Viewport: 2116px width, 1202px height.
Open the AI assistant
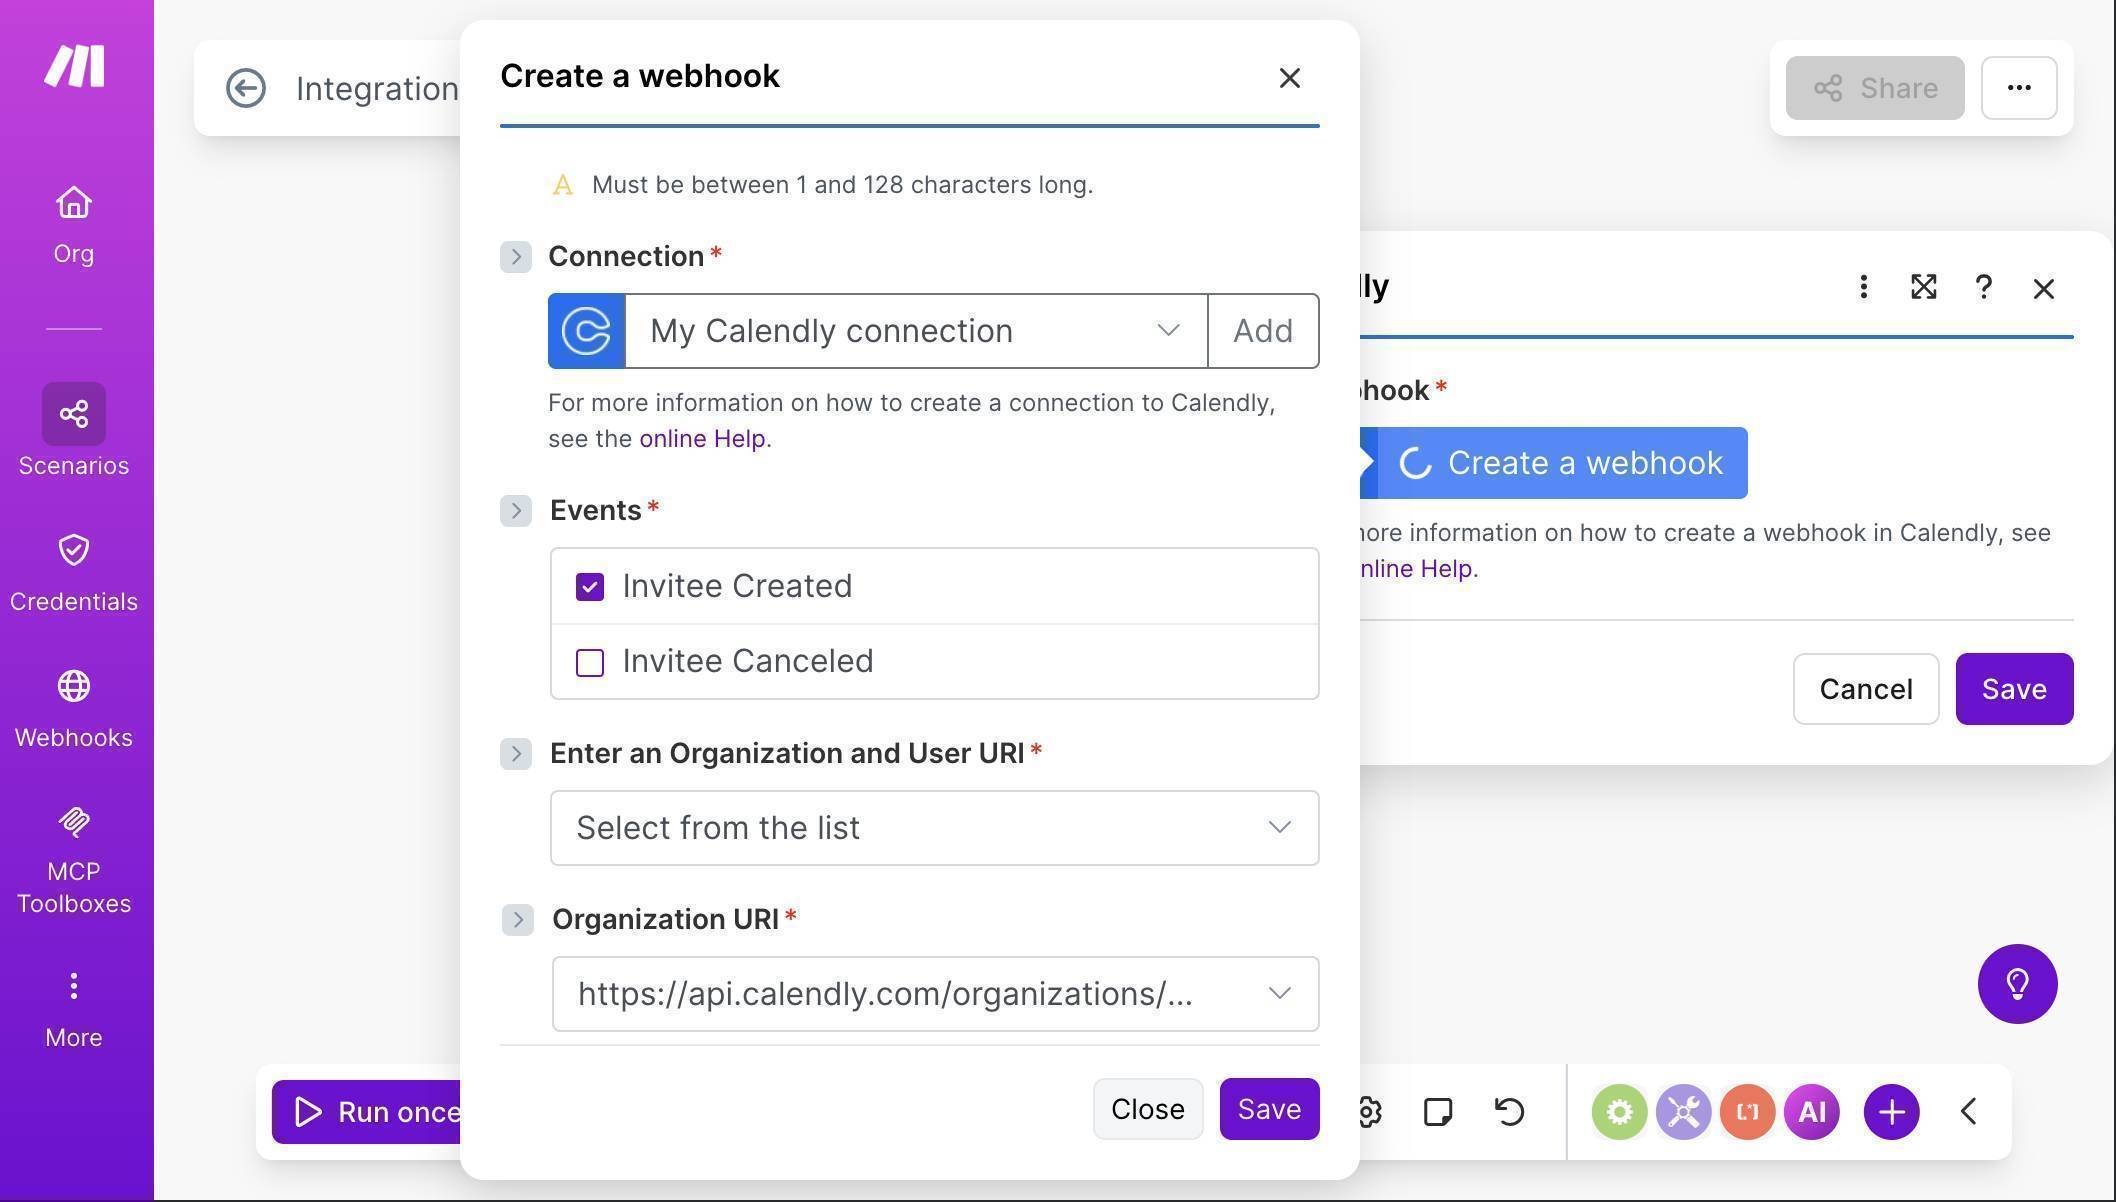tap(1812, 1110)
